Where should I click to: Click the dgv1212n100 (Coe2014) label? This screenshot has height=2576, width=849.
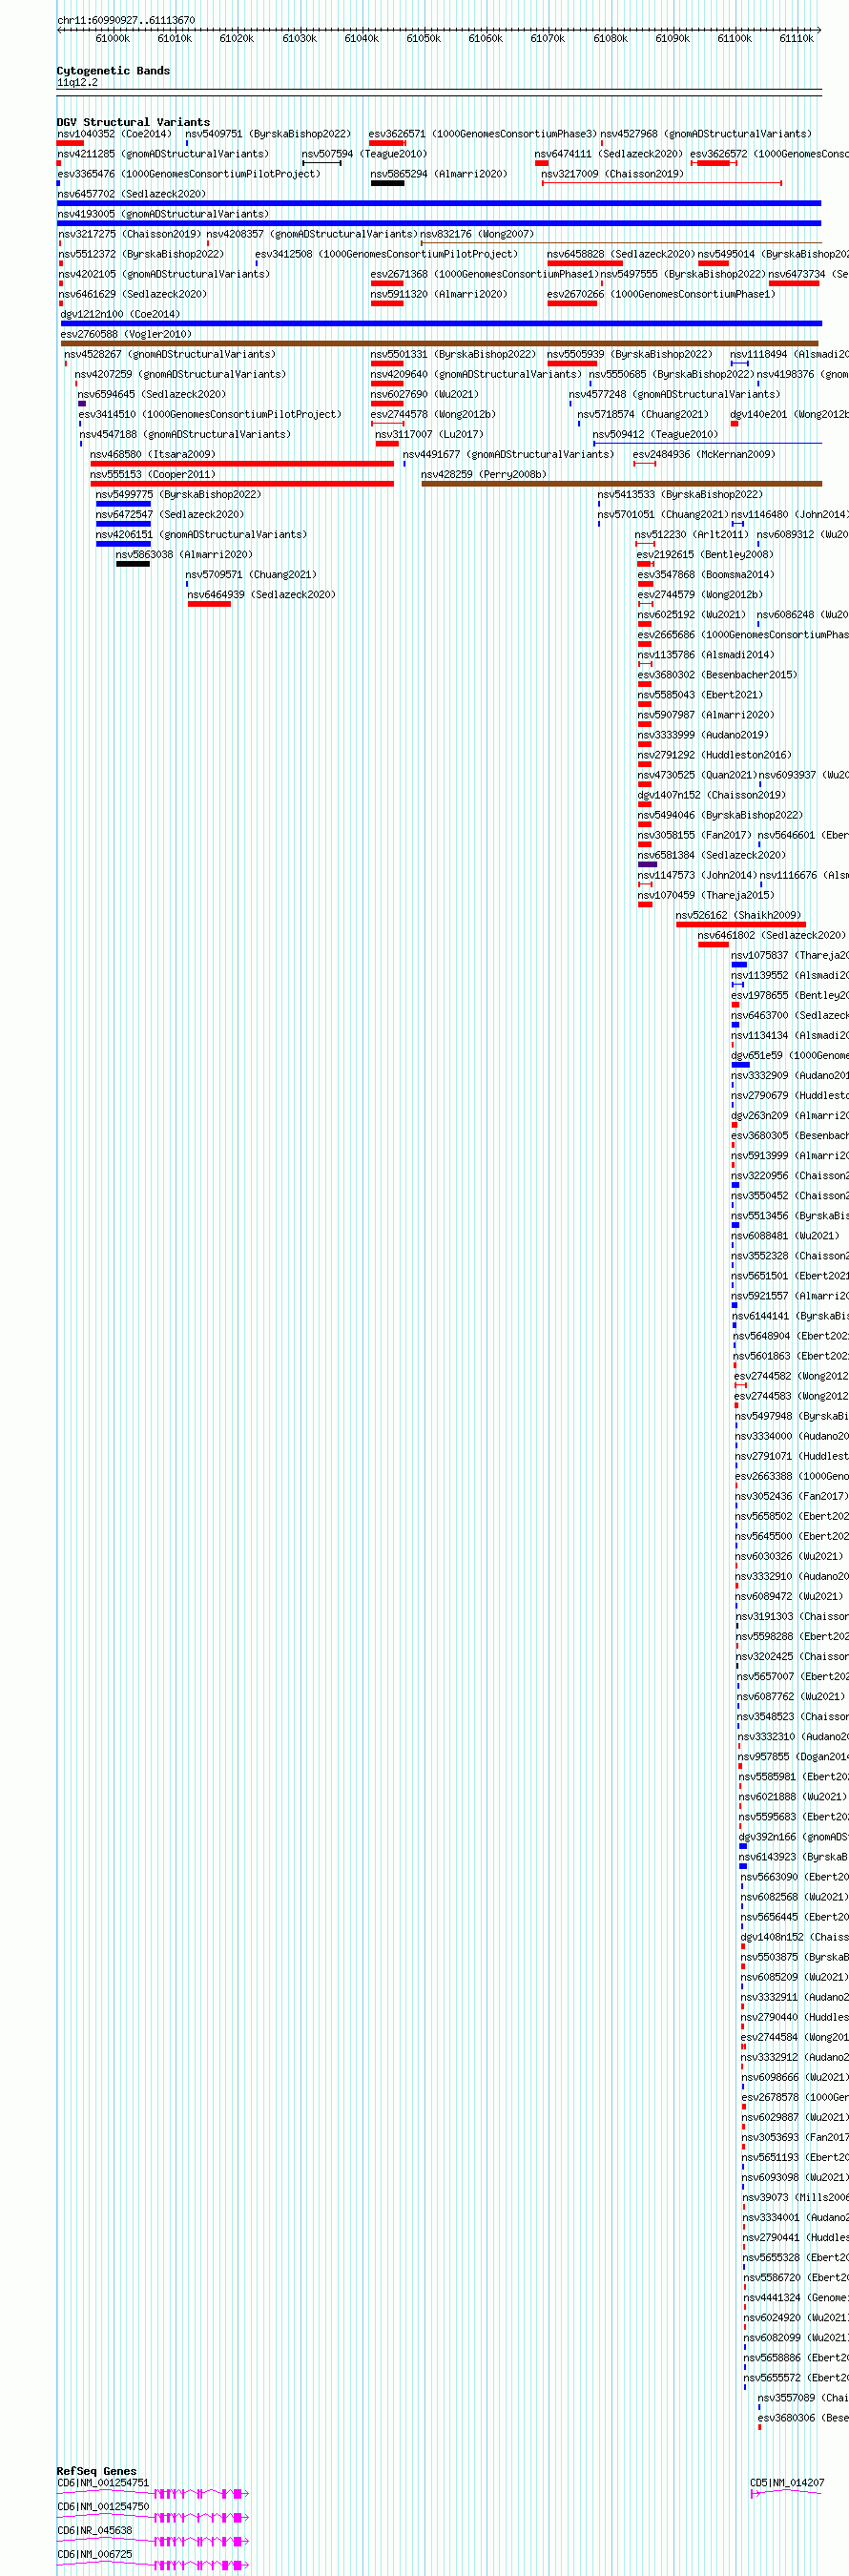[120, 314]
